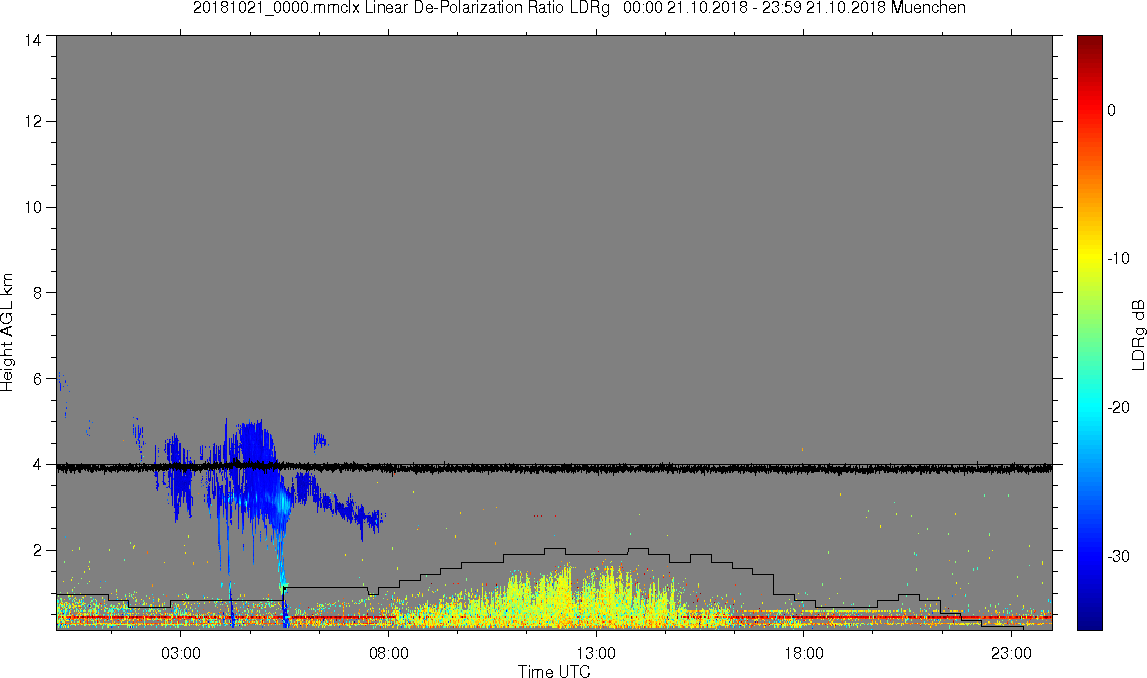The image size is (1147, 678).
Task: Click the 8 km height tick label
Action: point(37,293)
